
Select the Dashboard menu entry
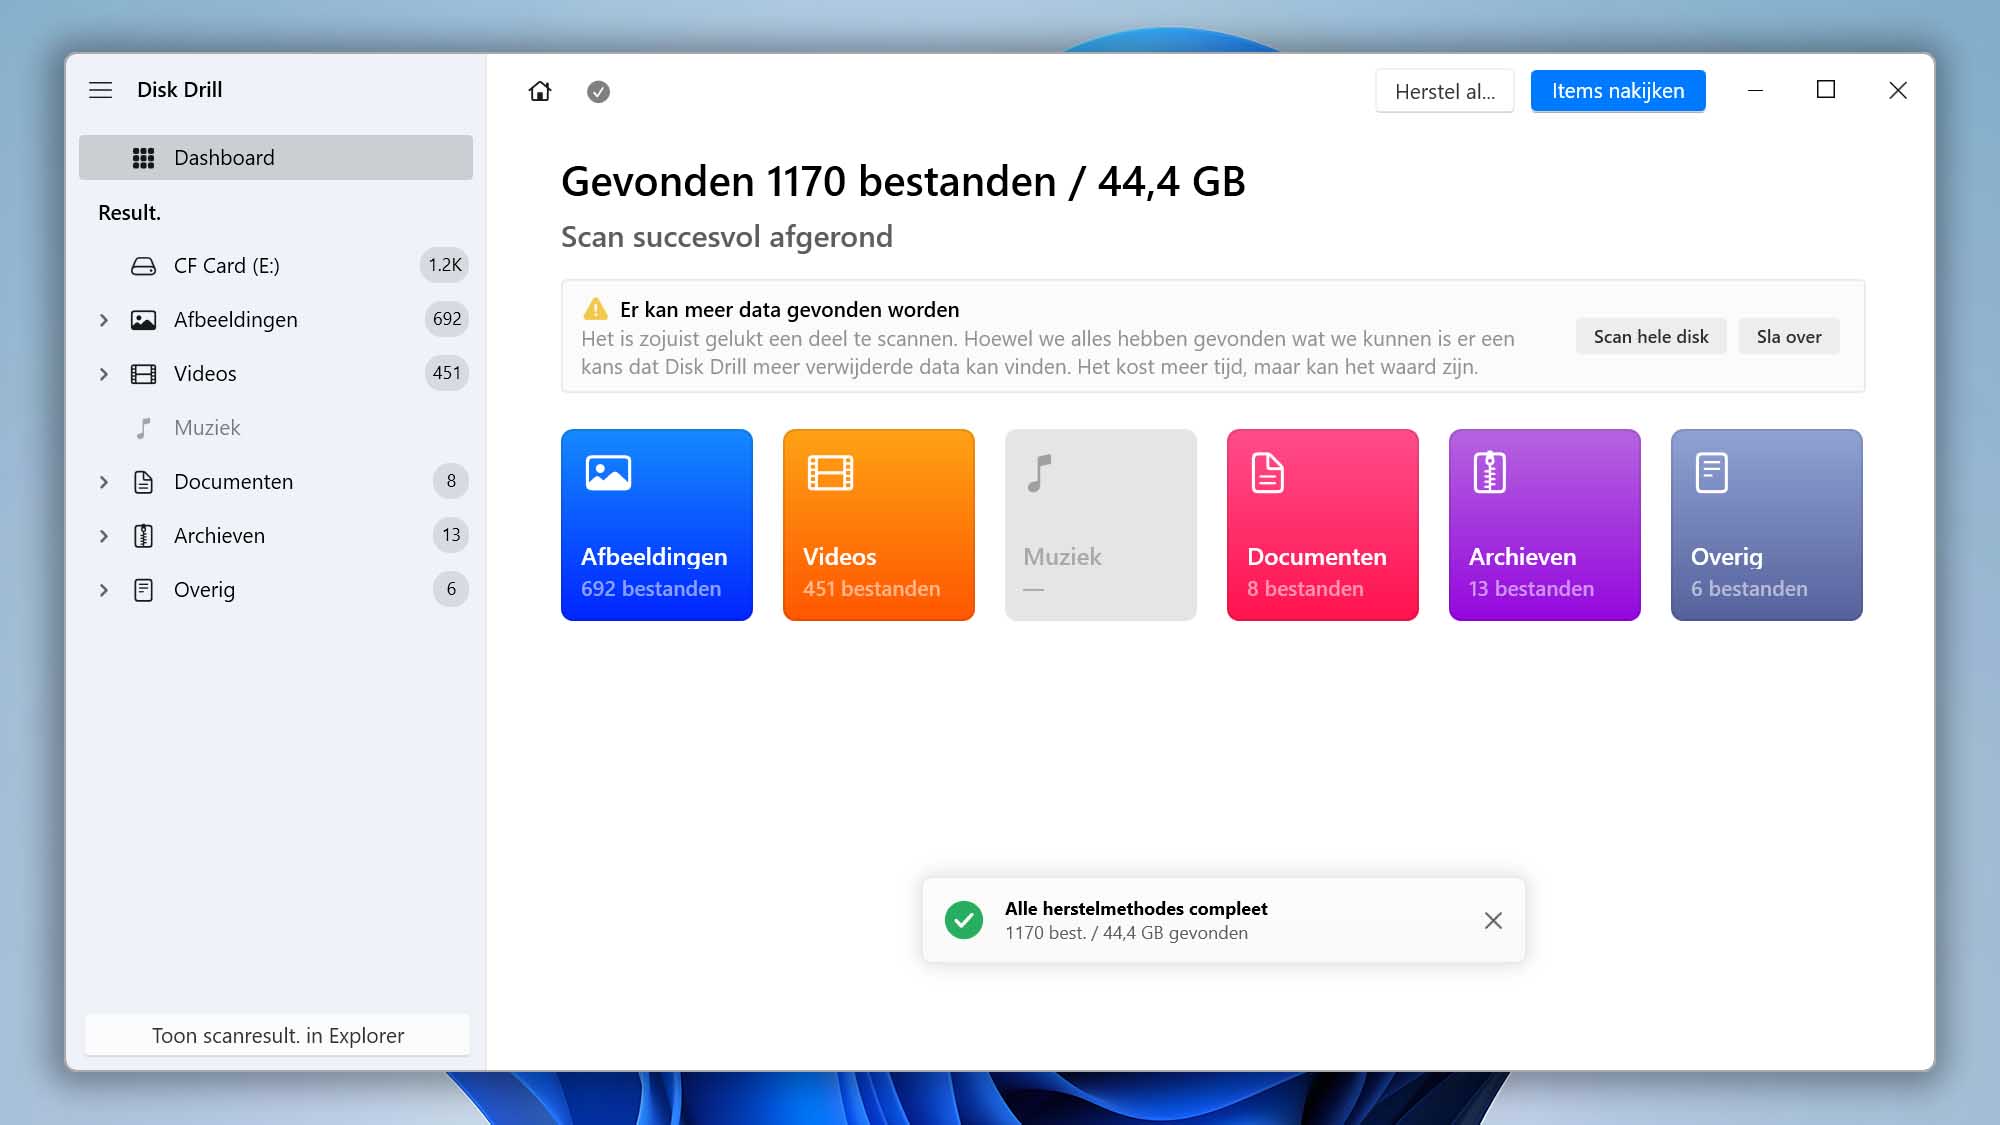click(275, 158)
